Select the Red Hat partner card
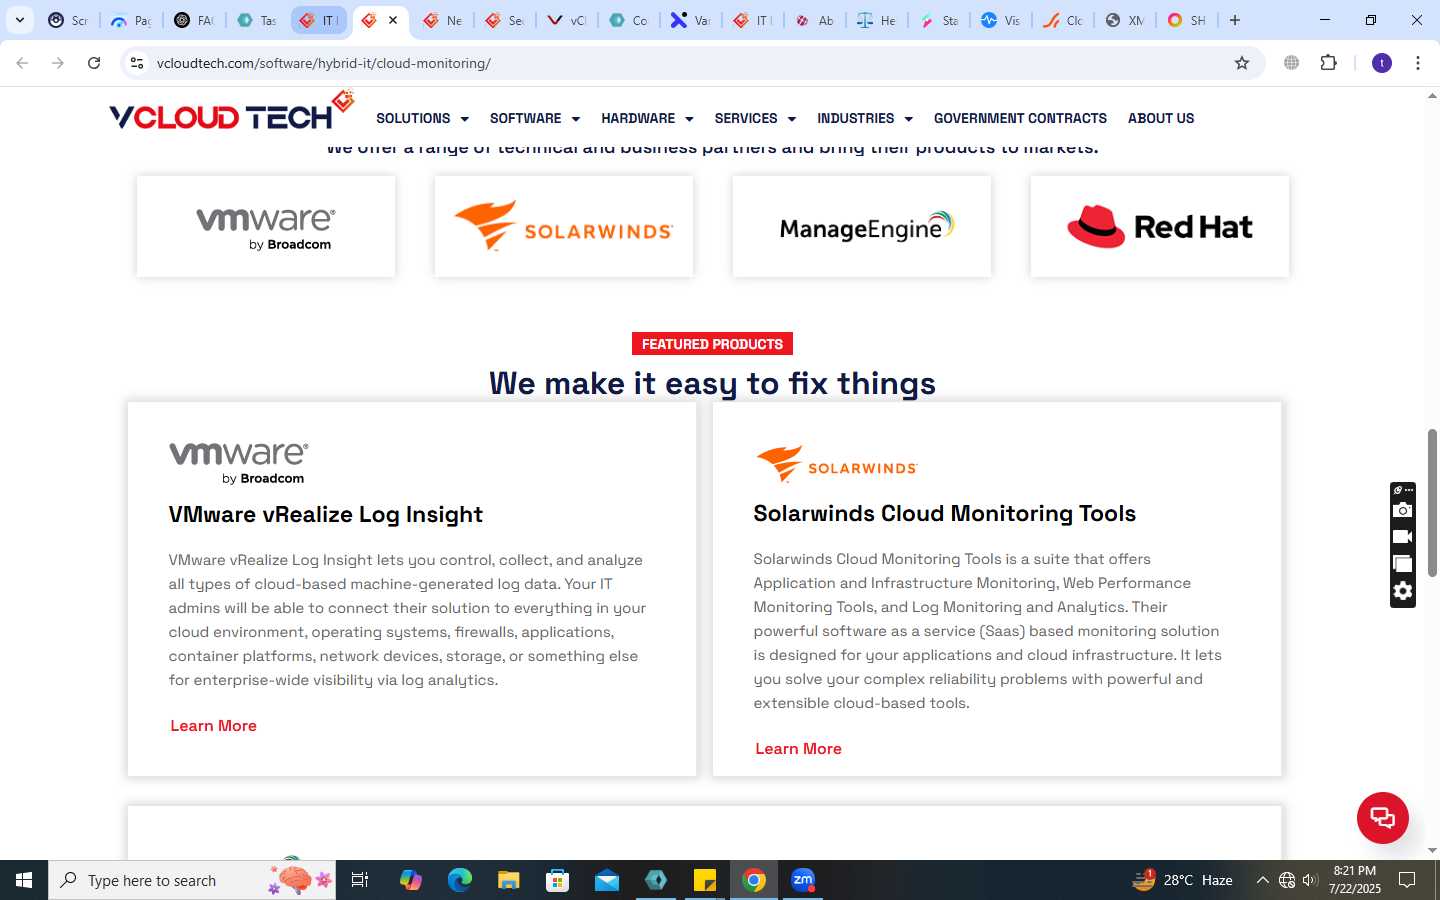Screen dimensions: 1440x900 1160,227
